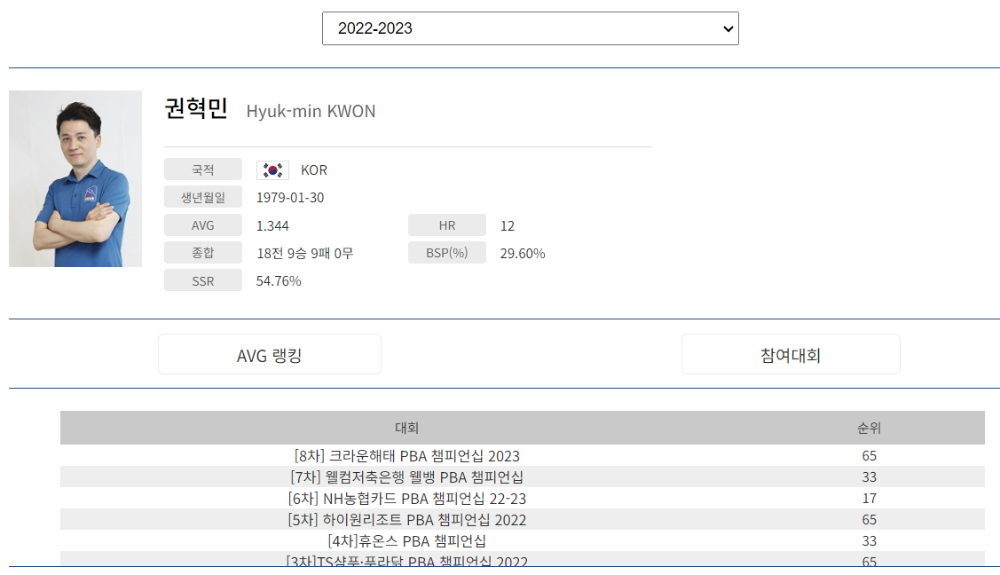This screenshot has width=1000, height=575.
Task: Click record 18전 9승 9패 0무
Action: (x=305, y=253)
